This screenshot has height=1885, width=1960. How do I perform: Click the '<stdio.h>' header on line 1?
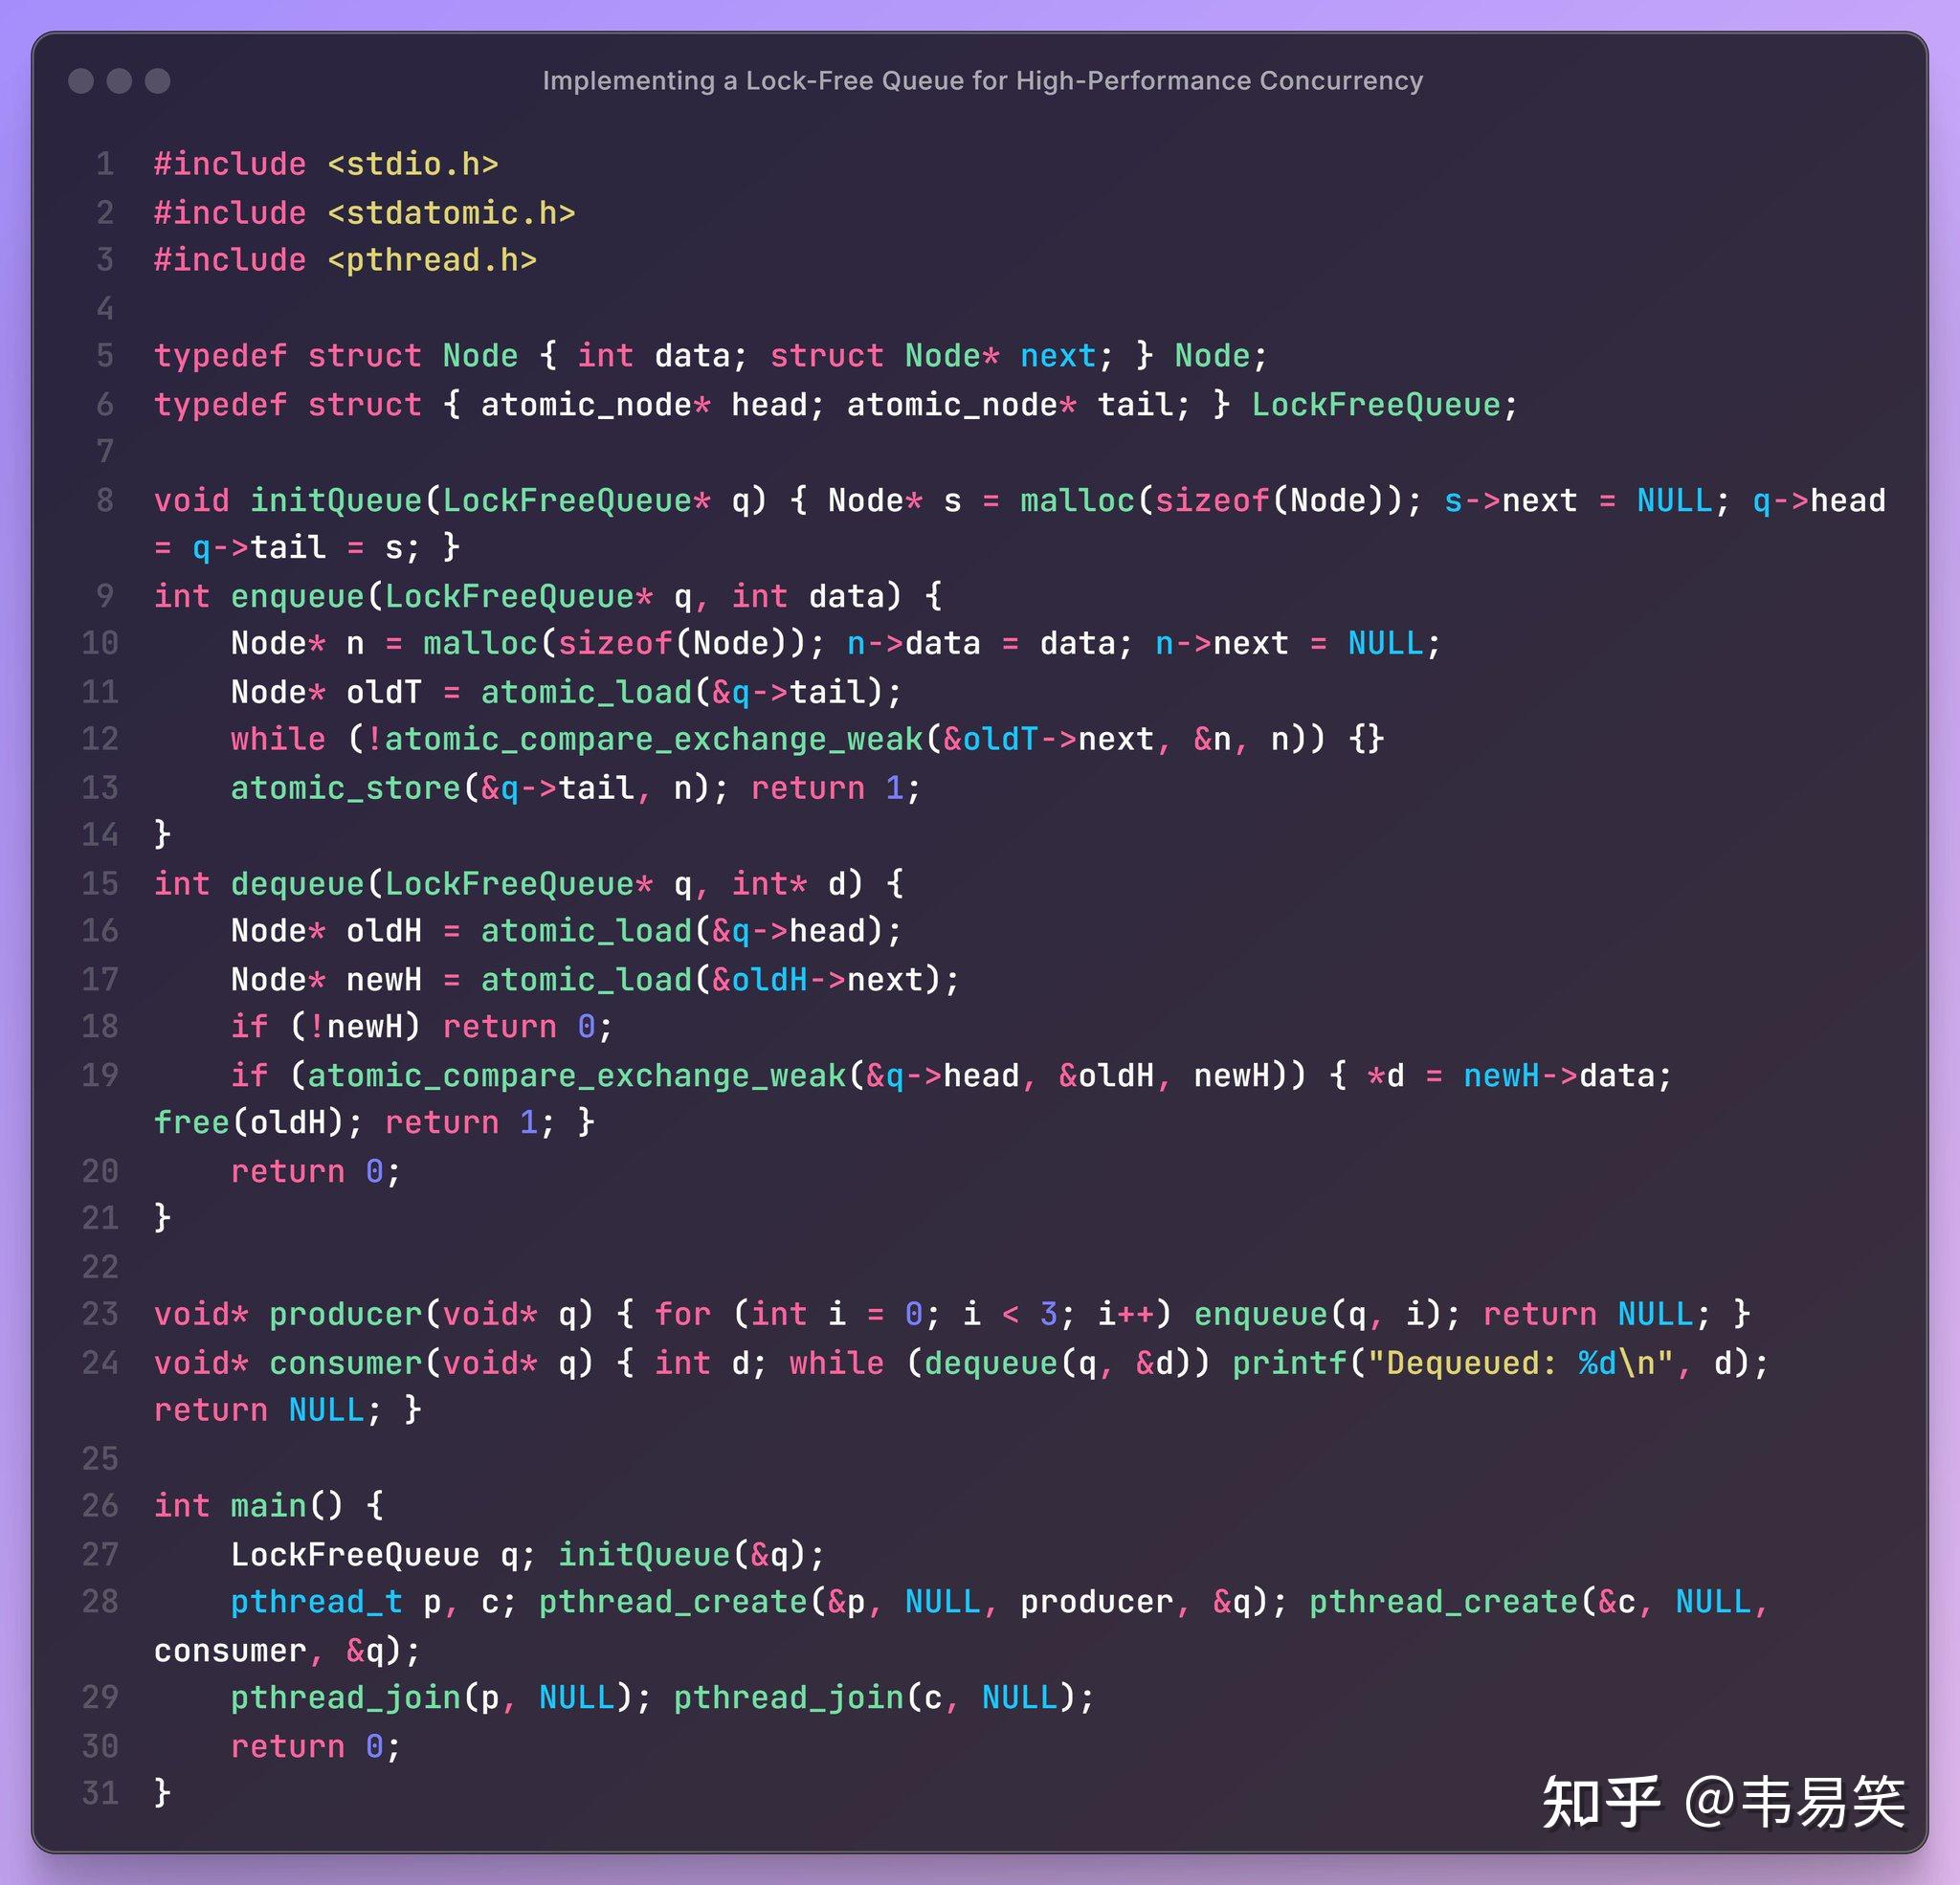pyautogui.click(x=413, y=164)
